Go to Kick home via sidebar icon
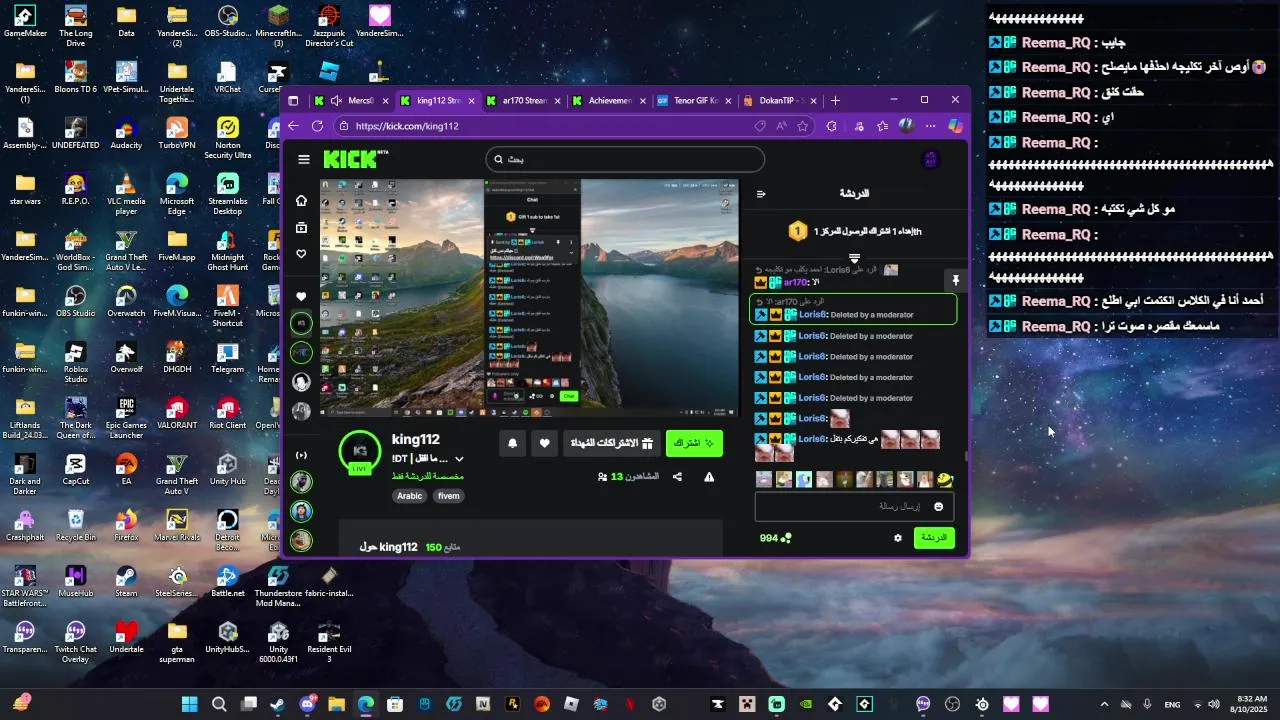Screen dimensions: 1280x720 [301, 200]
